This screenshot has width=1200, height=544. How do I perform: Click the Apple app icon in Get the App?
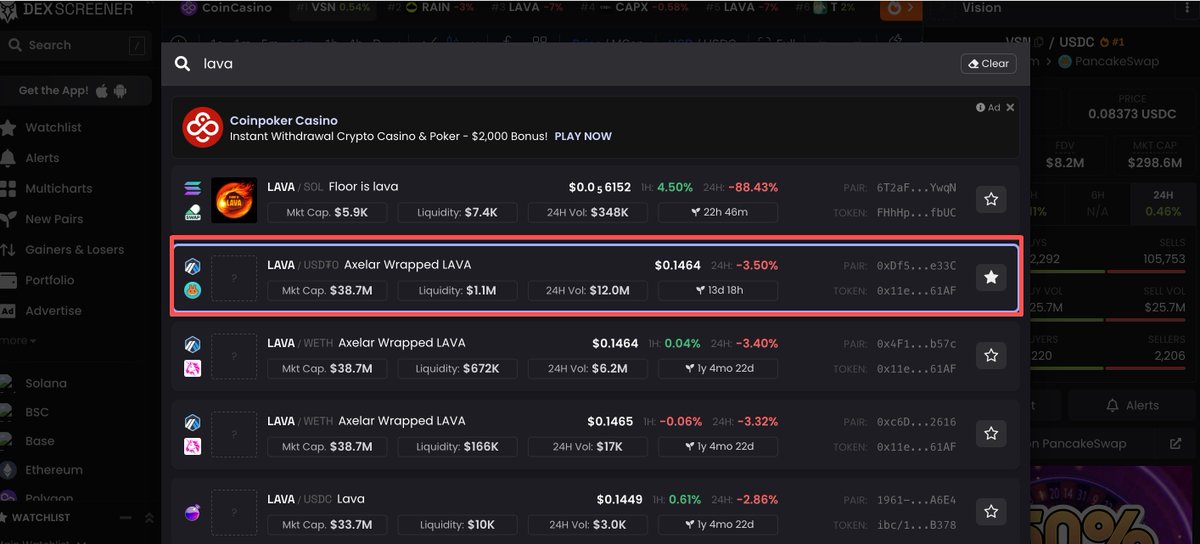click(x=101, y=90)
